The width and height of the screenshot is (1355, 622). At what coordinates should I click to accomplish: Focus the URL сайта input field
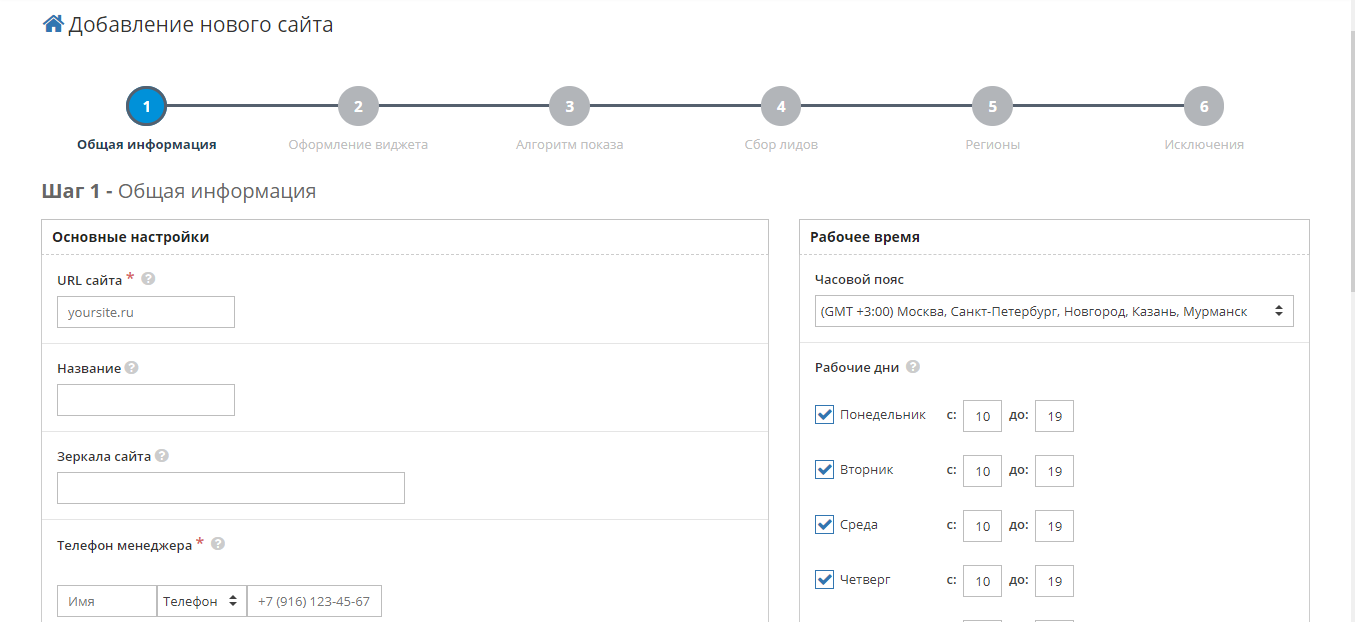146,312
